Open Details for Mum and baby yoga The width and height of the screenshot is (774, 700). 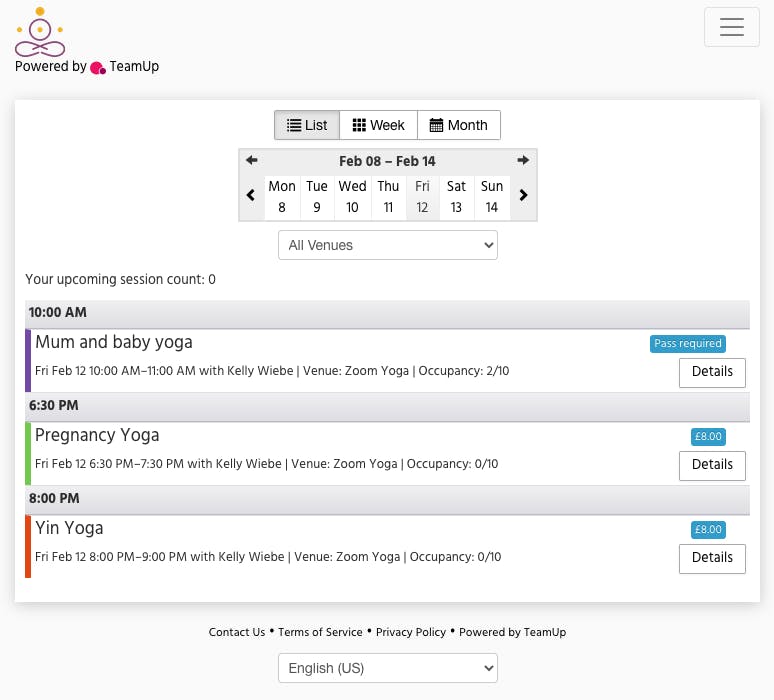click(712, 373)
